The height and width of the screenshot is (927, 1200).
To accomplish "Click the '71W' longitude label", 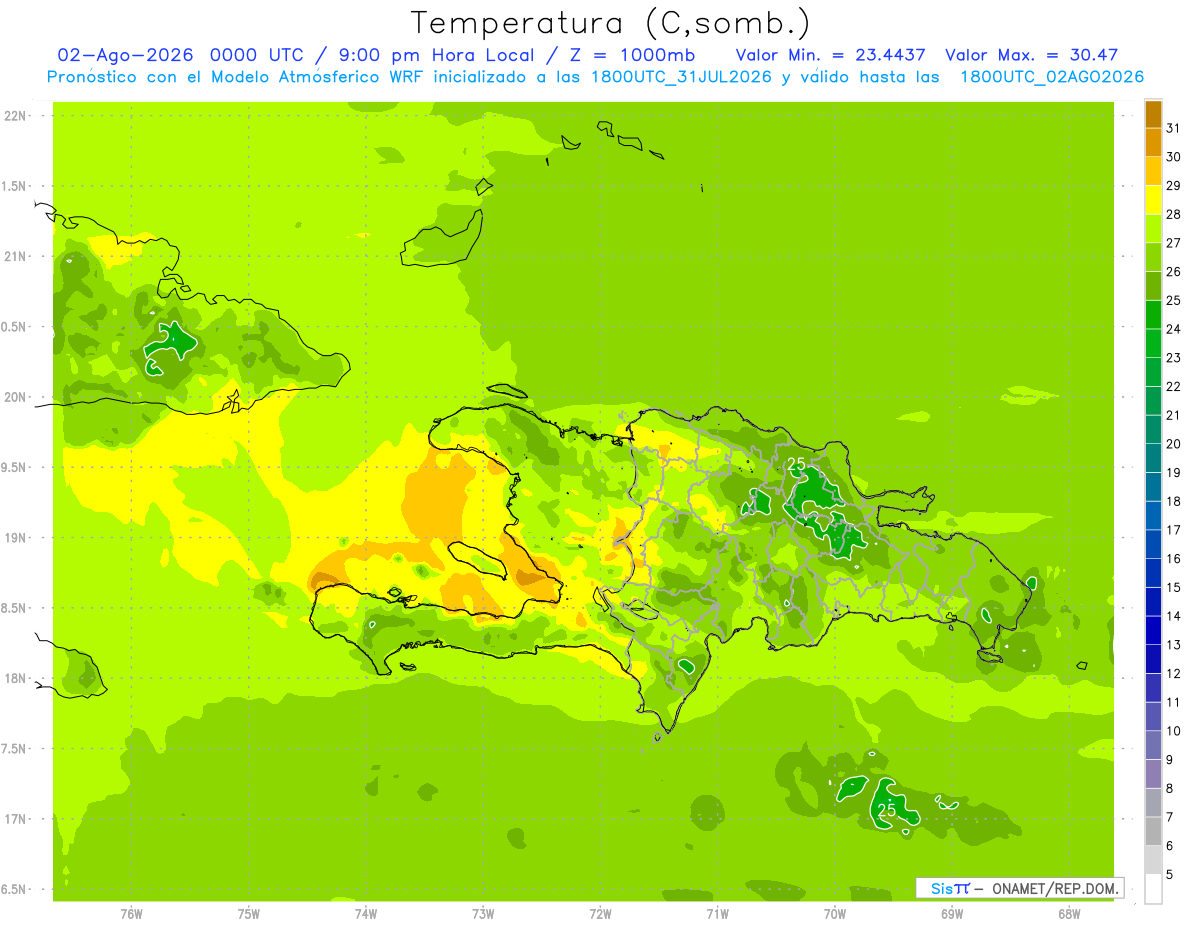I will pos(717,914).
